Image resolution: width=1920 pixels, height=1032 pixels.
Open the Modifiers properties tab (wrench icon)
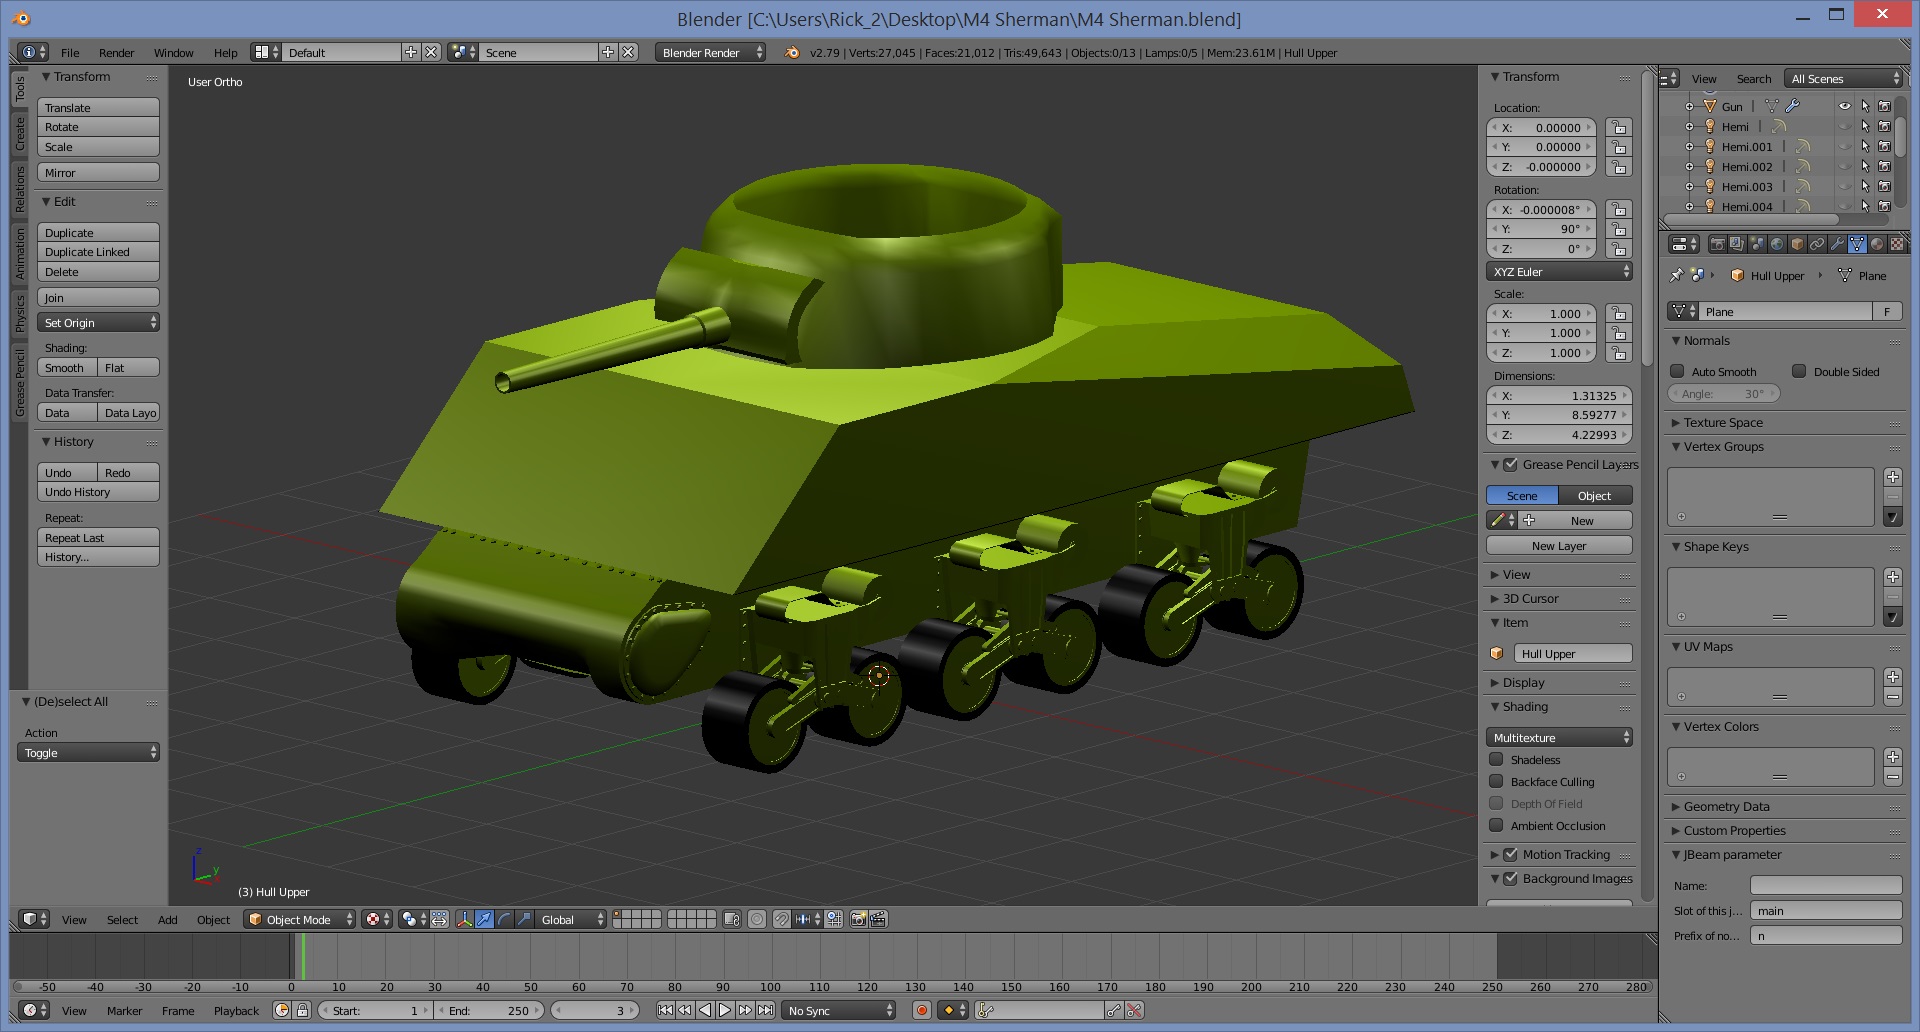pos(1837,244)
